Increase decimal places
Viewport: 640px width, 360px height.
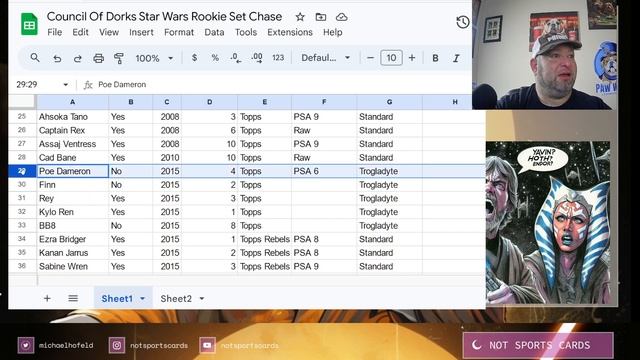(x=257, y=58)
